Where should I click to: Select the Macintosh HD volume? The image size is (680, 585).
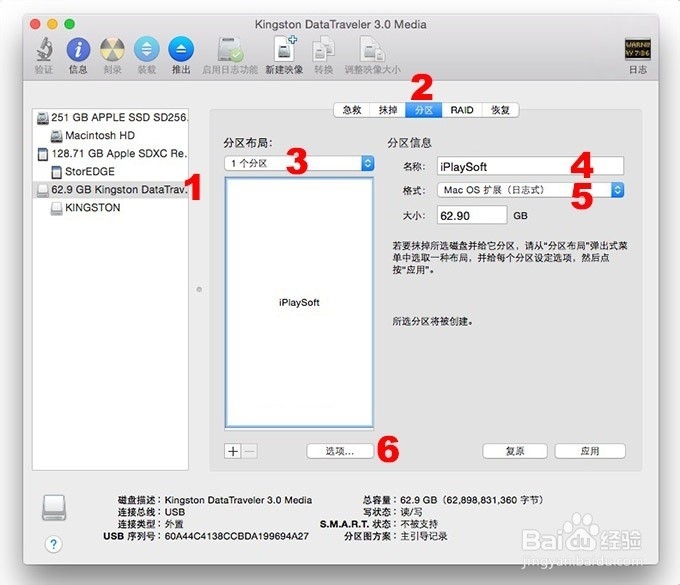click(111, 135)
